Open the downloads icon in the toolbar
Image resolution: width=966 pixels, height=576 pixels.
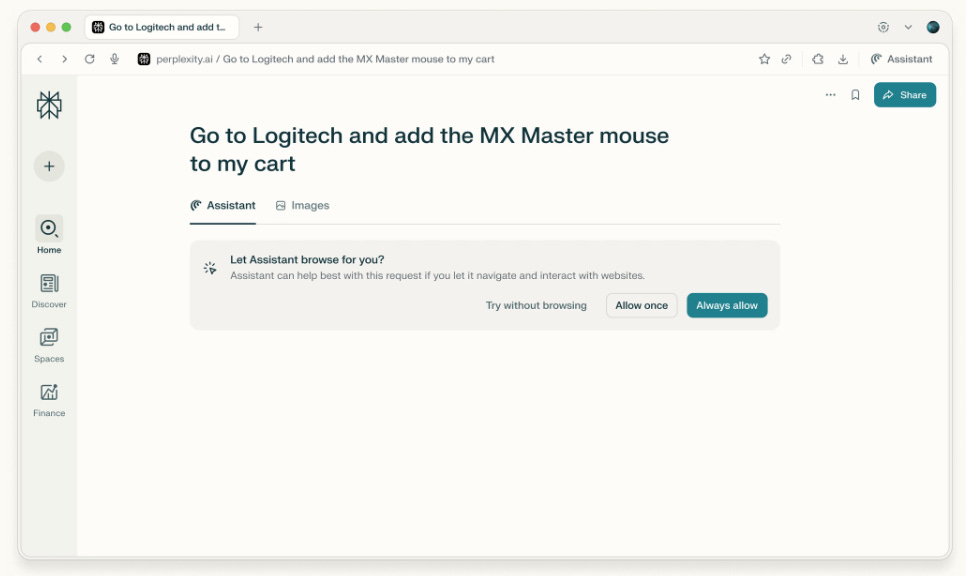(x=843, y=59)
